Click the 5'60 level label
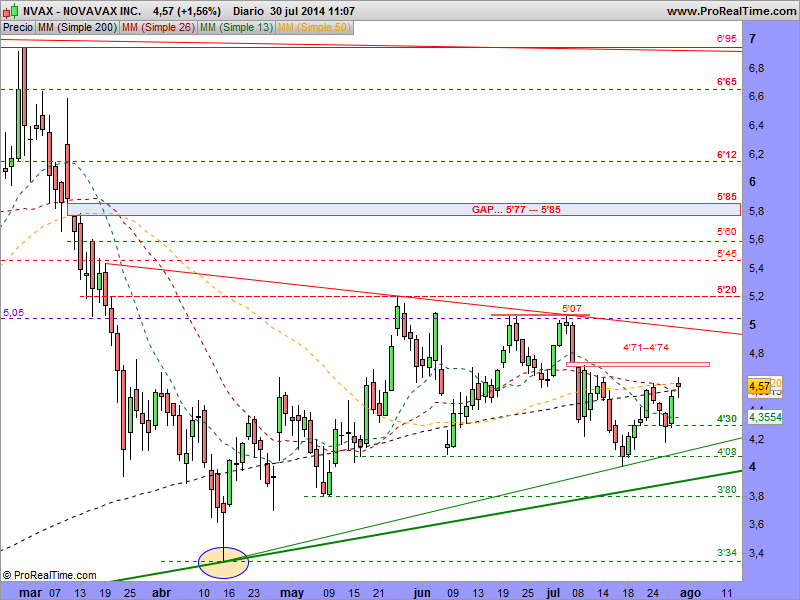This screenshot has height=600, width=800. [727, 232]
